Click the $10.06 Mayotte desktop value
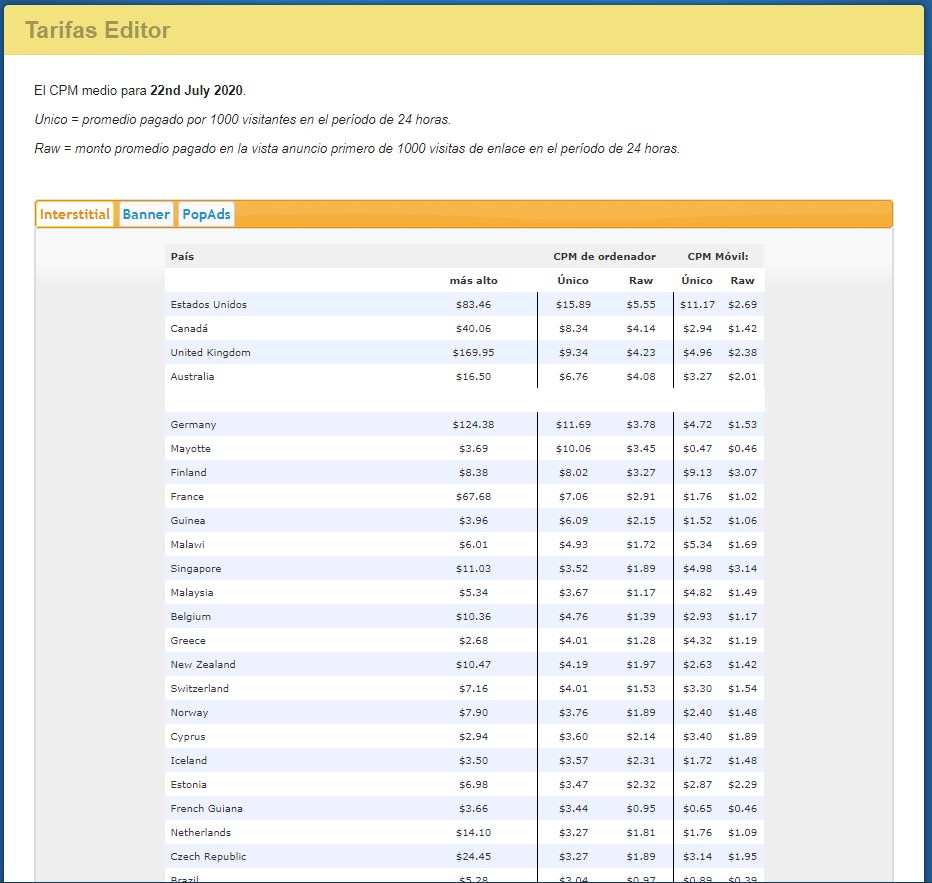 (574, 449)
